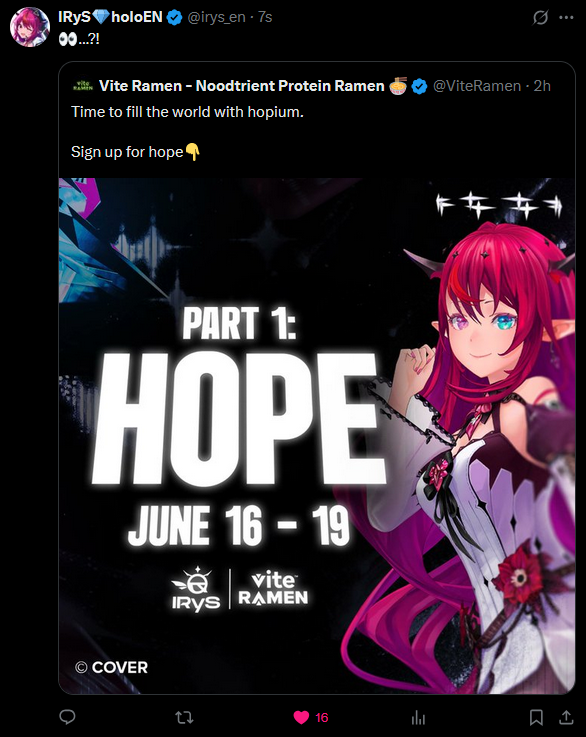Click quoted text 'Time to fill the world'
Image resolution: width=586 pixels, height=737 pixels.
(140, 112)
